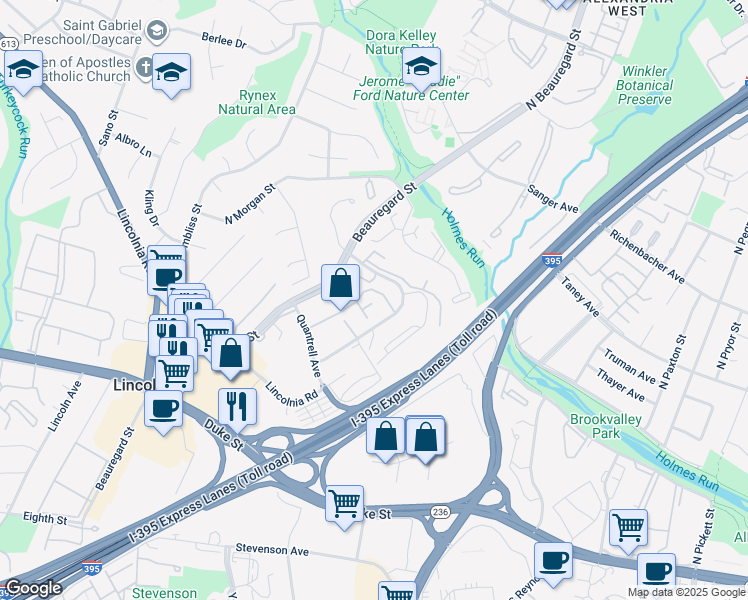This screenshot has height=600, width=748.
Task: Click the school marker near Dora Kelley Nature Park
Action: coord(421,69)
